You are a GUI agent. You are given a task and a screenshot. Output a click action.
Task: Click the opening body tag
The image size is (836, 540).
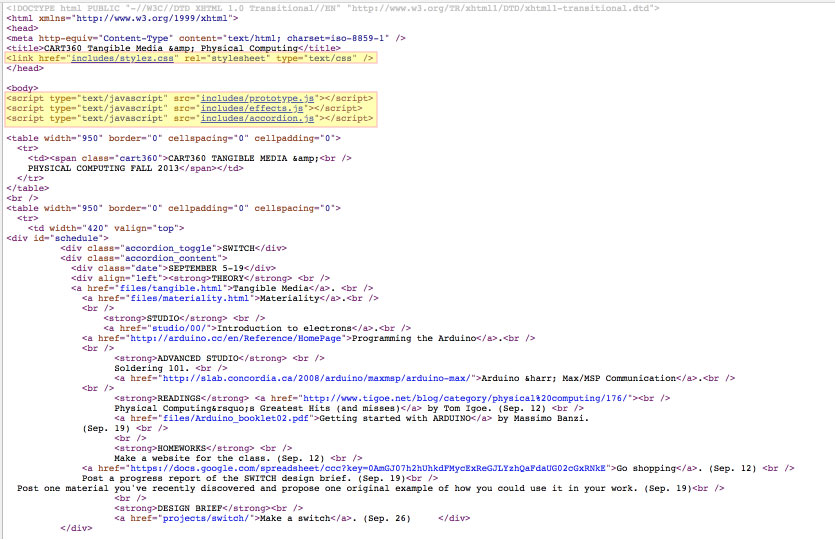click(22, 88)
